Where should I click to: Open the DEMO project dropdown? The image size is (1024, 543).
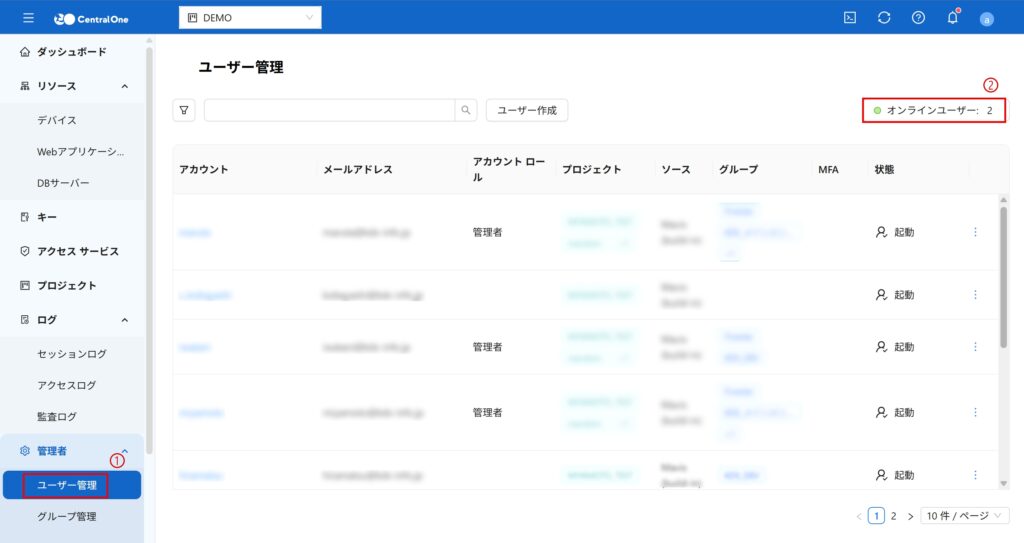coord(250,18)
